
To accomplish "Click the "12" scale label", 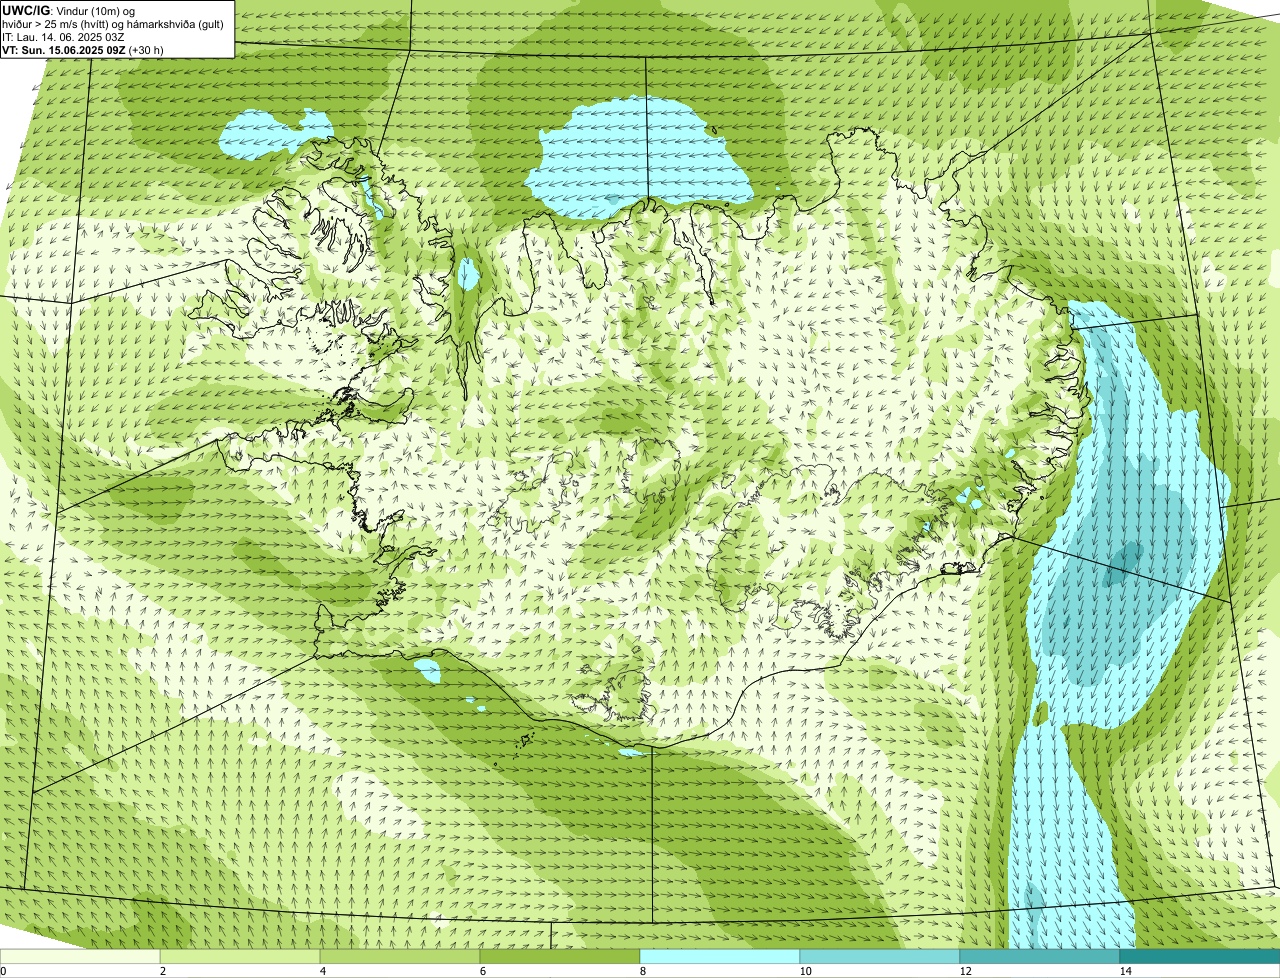I will coord(964,971).
